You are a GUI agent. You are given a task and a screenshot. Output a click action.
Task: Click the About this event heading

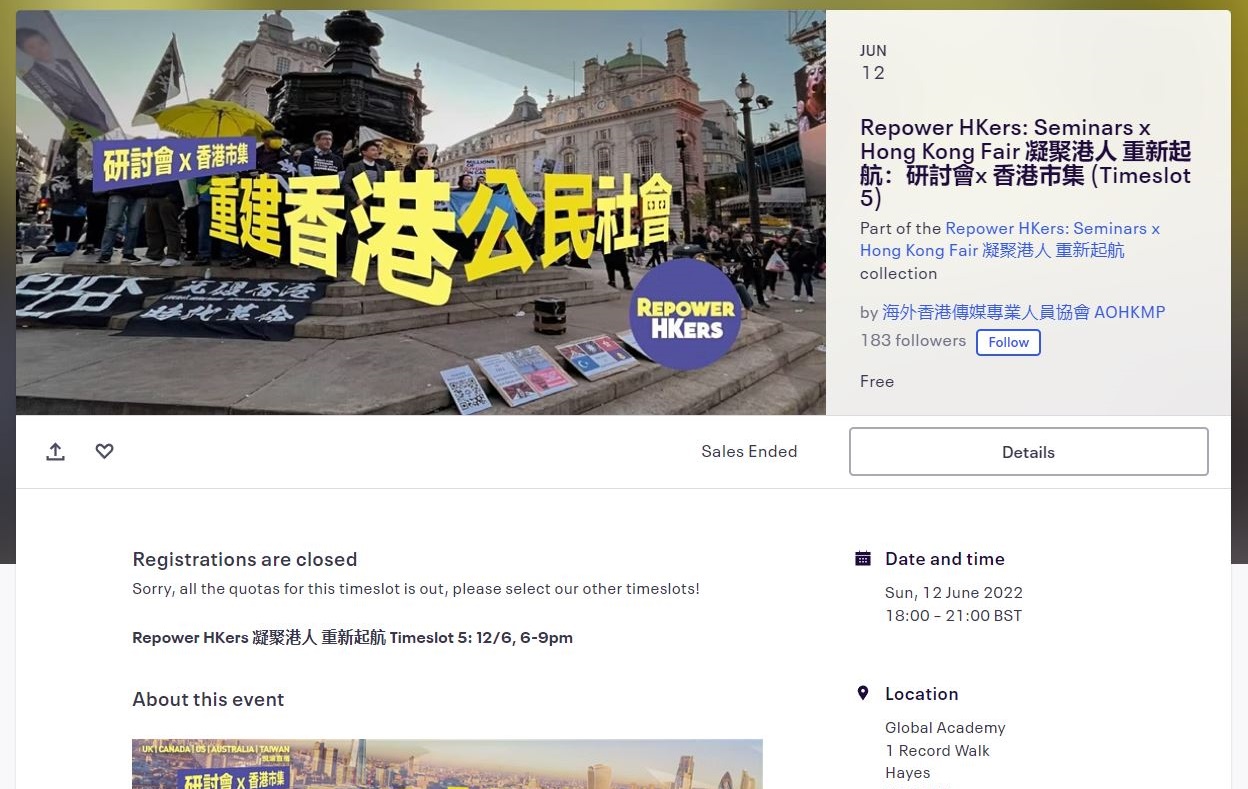coord(208,700)
